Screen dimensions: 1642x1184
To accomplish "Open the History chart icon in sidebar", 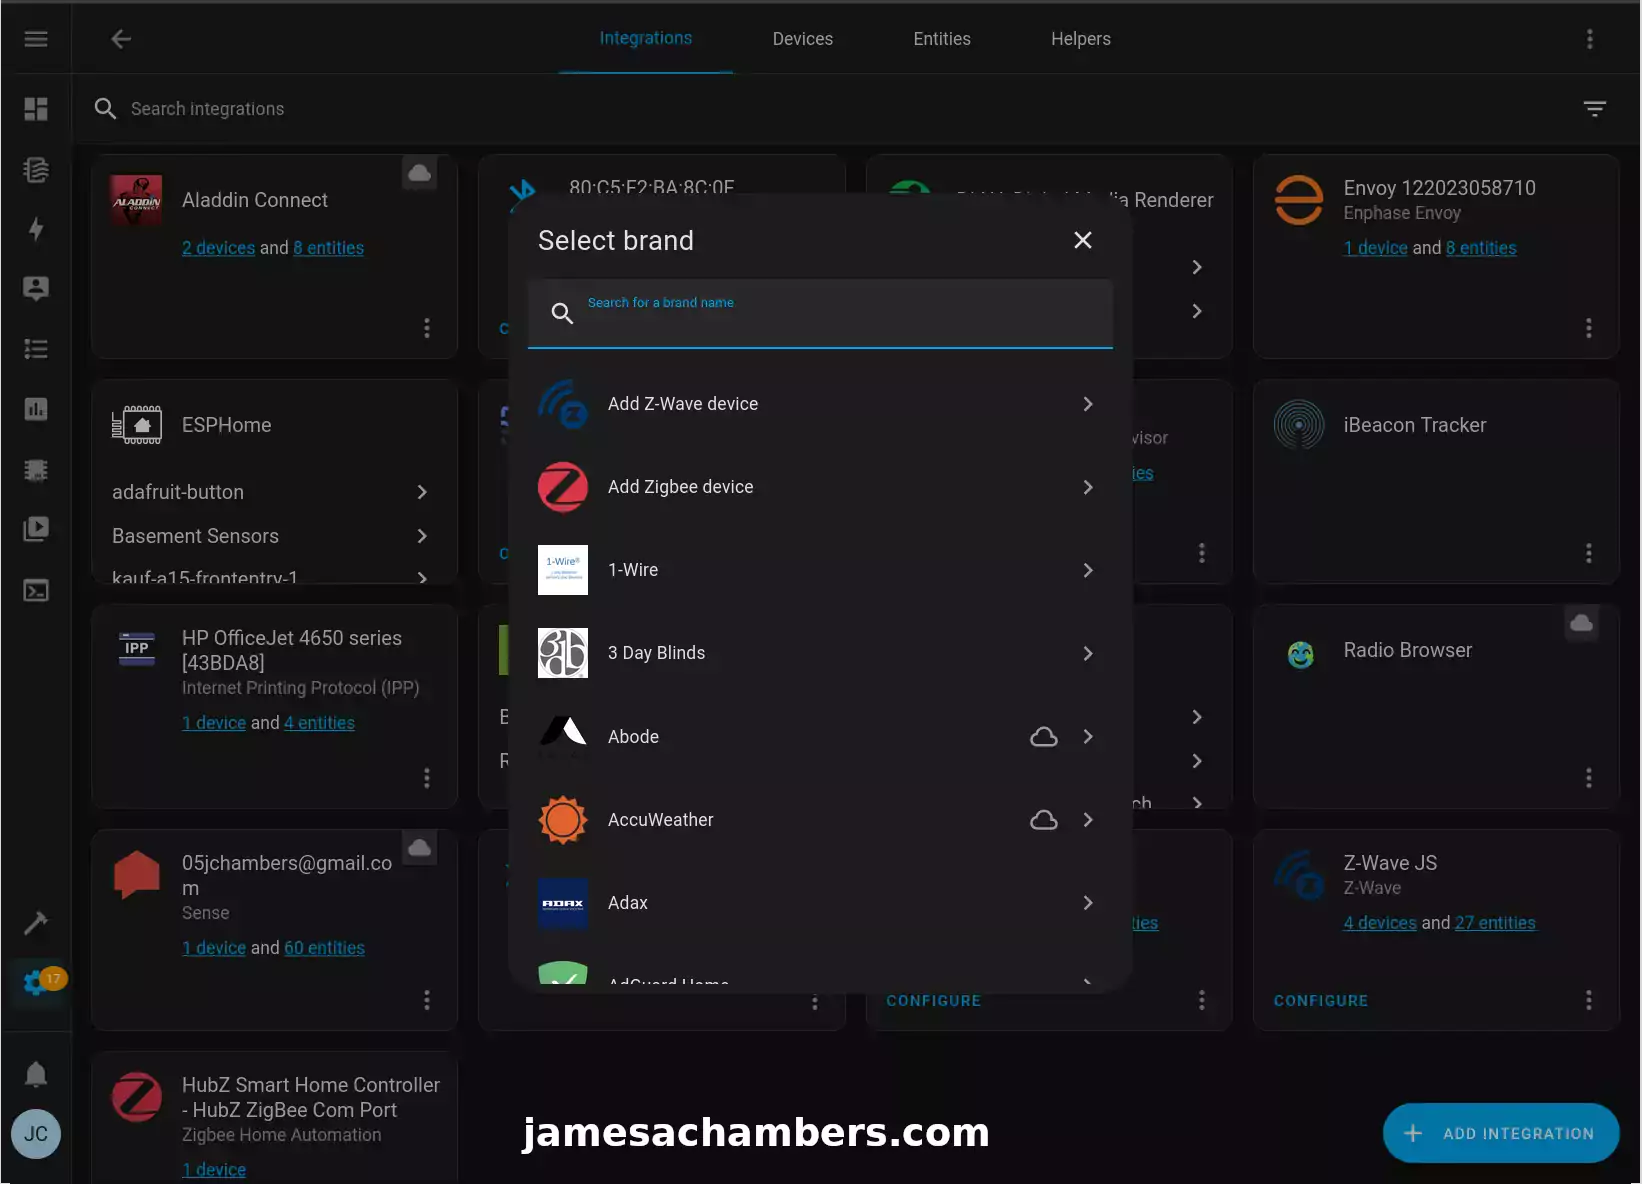I will pyautogui.click(x=36, y=409).
